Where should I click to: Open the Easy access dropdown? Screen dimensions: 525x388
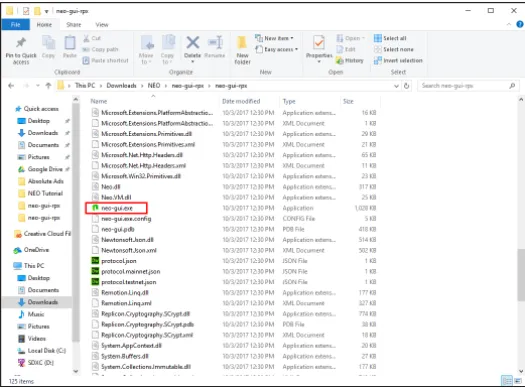click(277, 49)
